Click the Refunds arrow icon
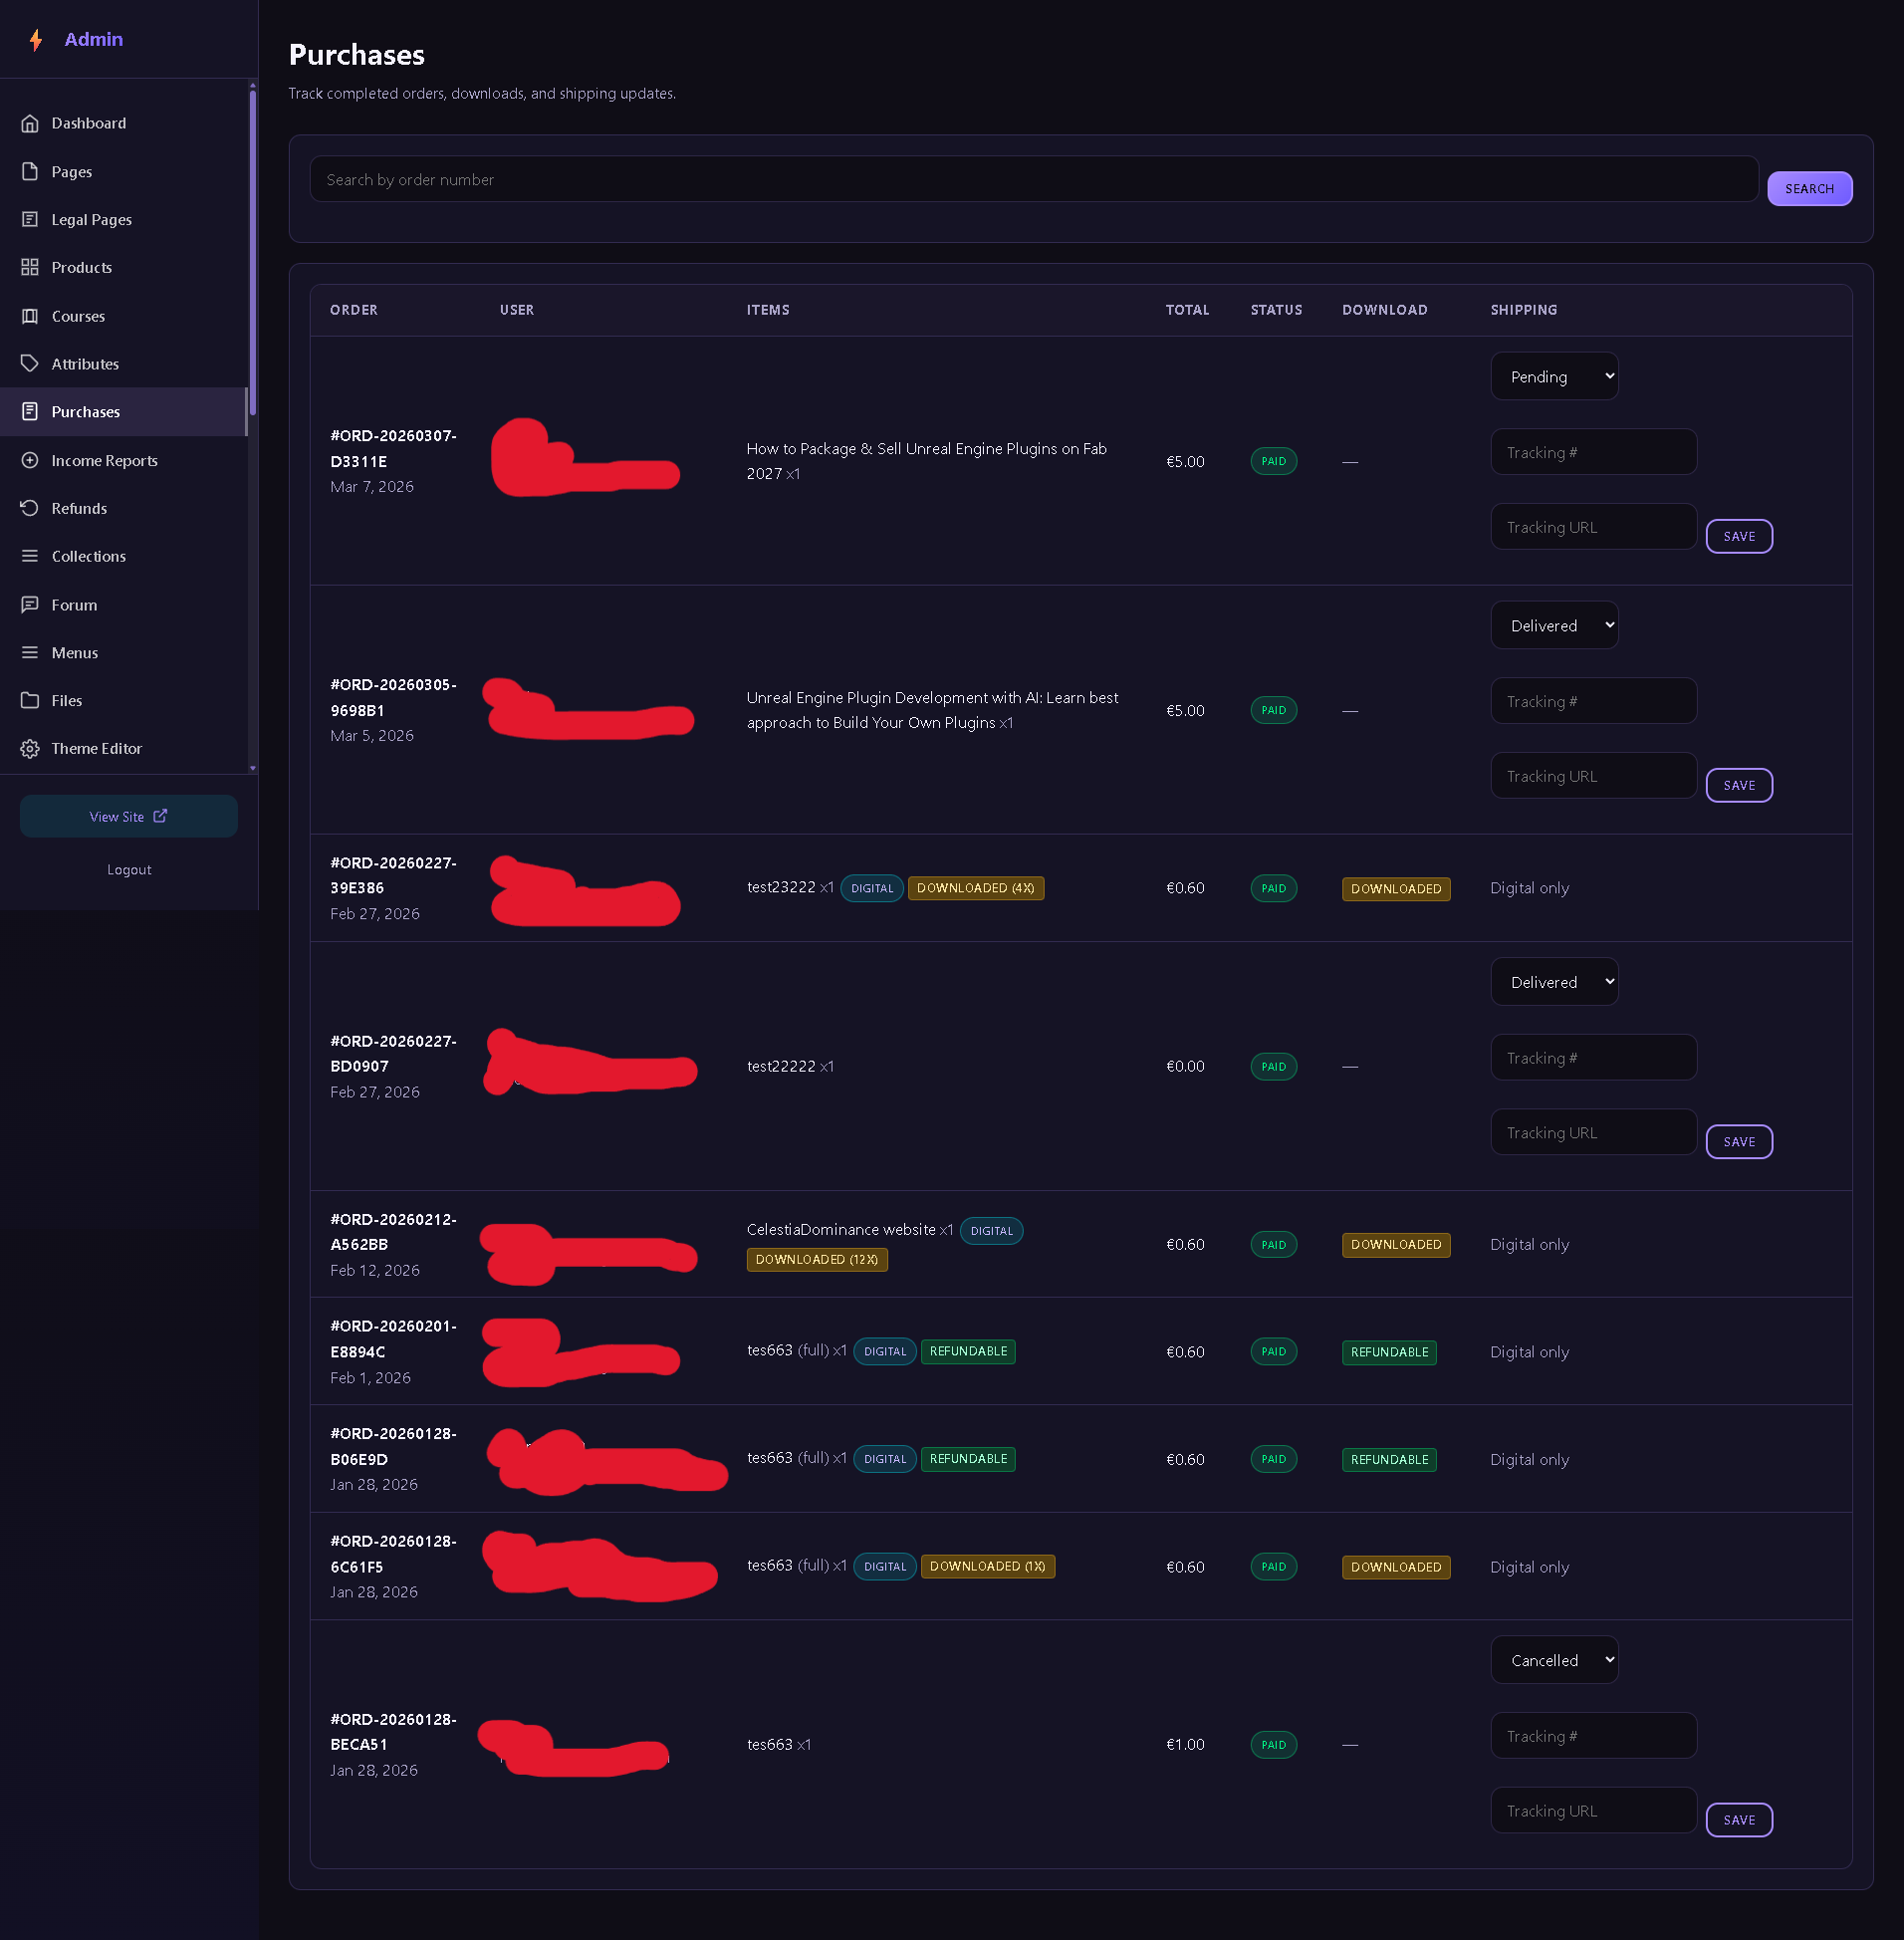Viewport: 1904px width, 1940px height. coord(30,508)
